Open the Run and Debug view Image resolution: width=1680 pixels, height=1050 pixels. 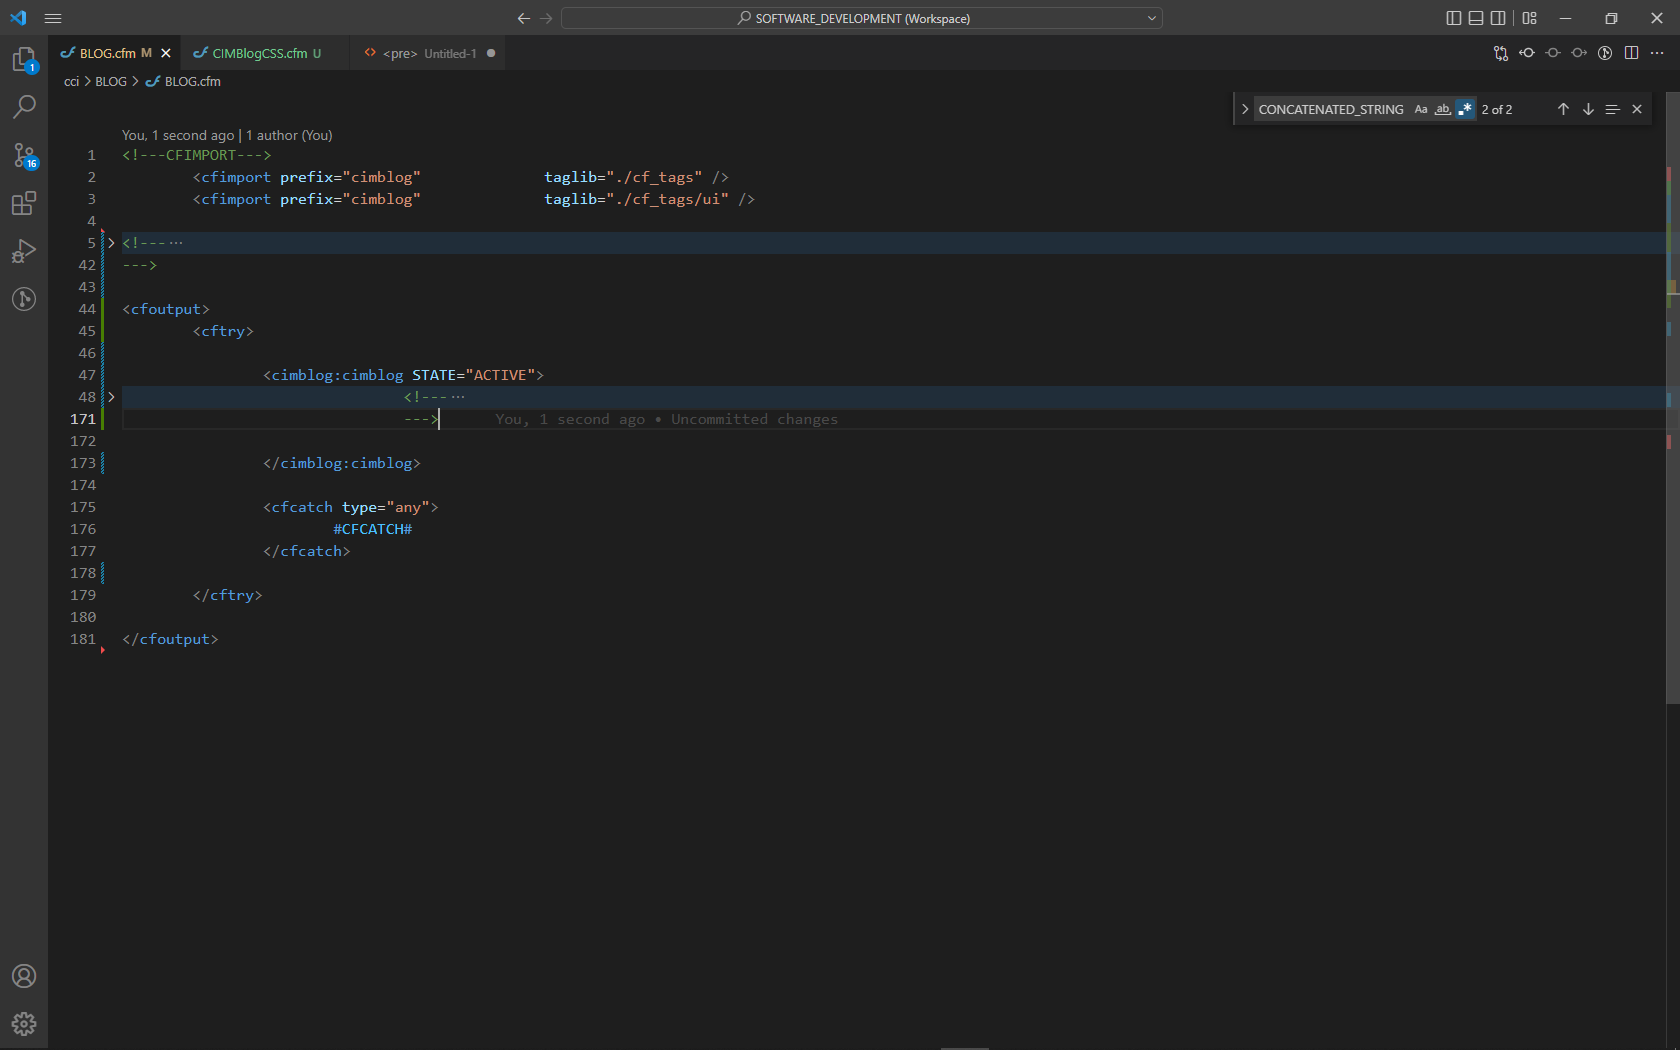click(24, 251)
